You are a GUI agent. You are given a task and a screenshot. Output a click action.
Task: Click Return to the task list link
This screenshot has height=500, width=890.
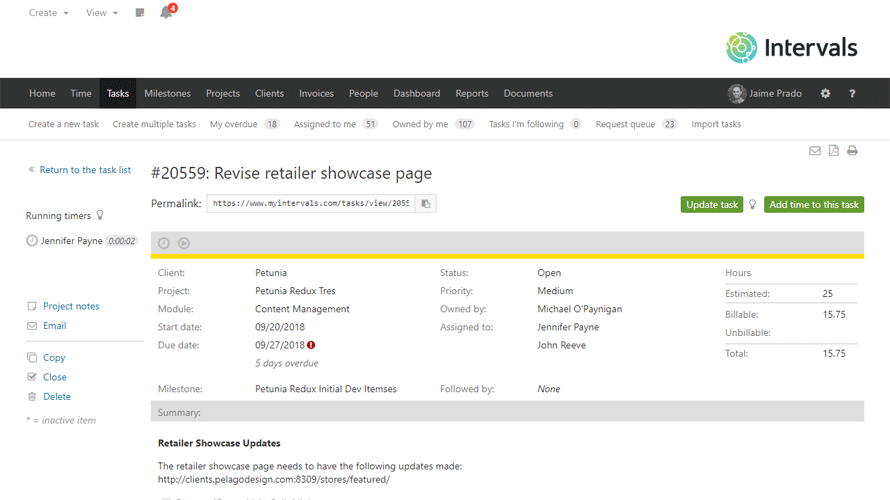tap(85, 170)
